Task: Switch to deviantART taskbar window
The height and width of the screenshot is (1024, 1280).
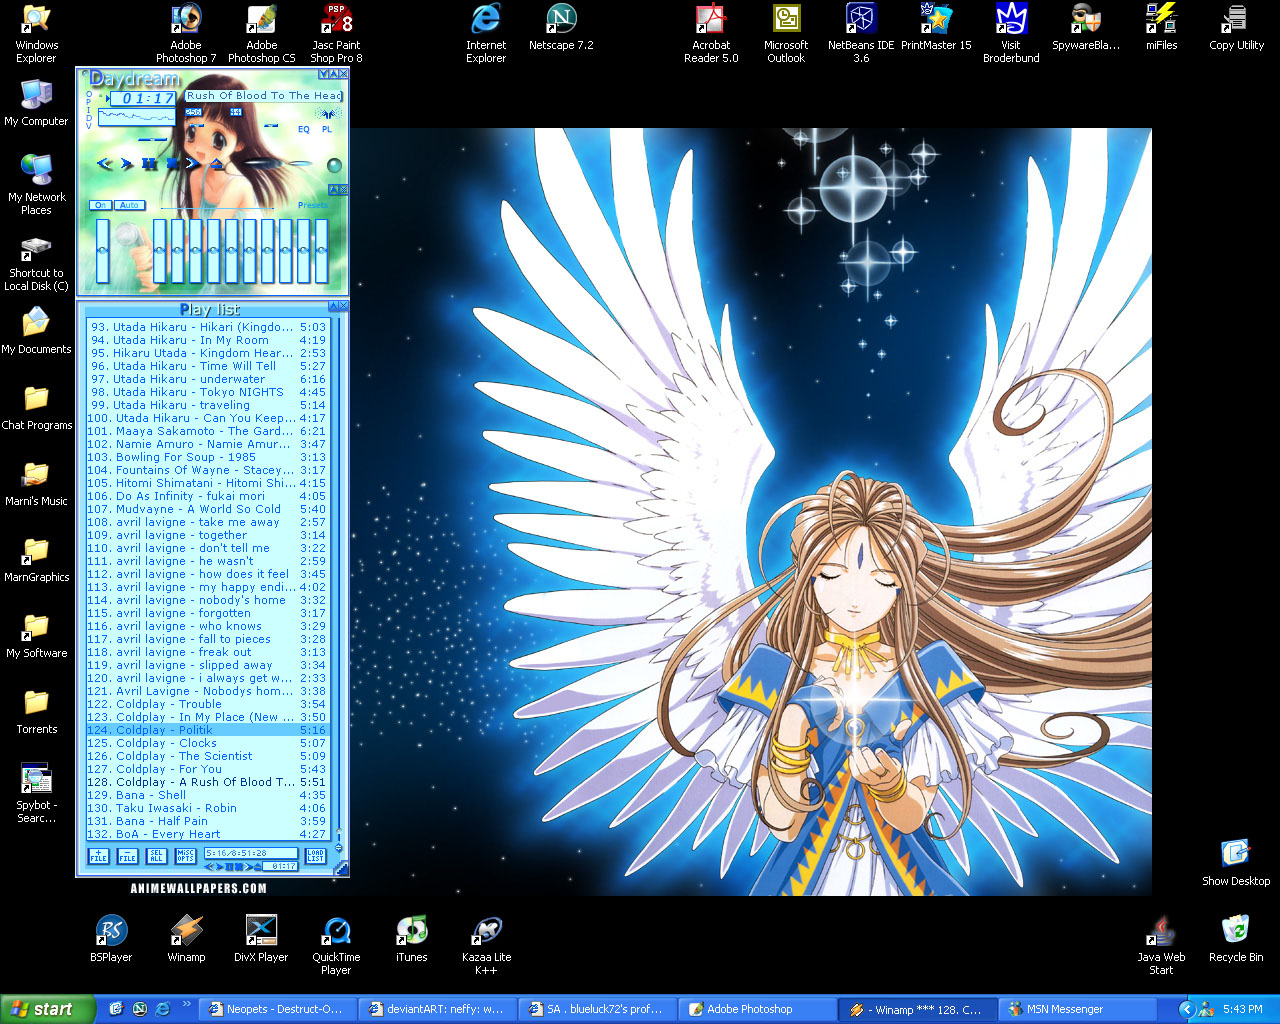Action: (x=435, y=1009)
